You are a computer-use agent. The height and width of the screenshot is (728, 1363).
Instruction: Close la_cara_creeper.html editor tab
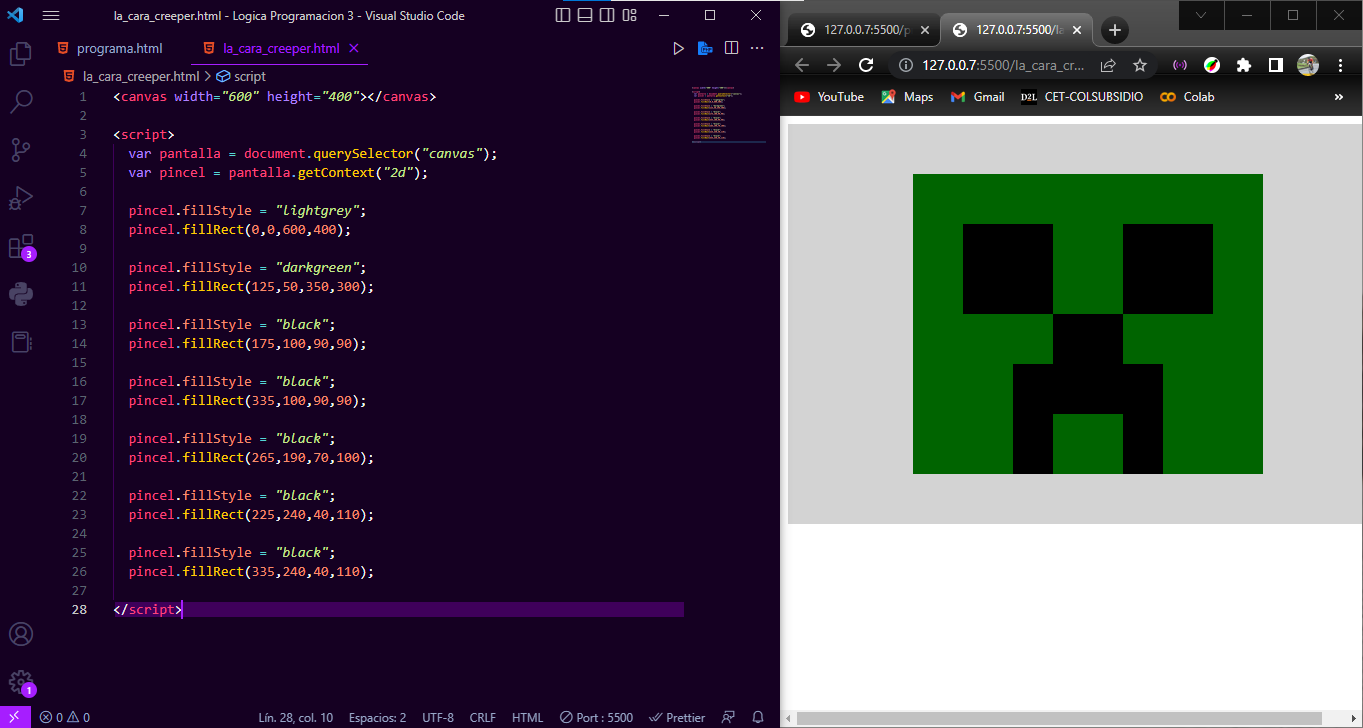[x=354, y=48]
